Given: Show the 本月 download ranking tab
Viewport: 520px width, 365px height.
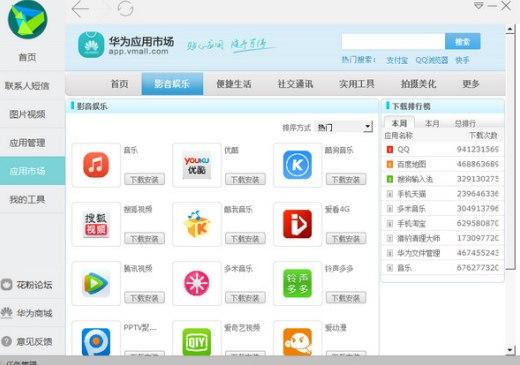Looking at the screenshot, I should point(432,124).
